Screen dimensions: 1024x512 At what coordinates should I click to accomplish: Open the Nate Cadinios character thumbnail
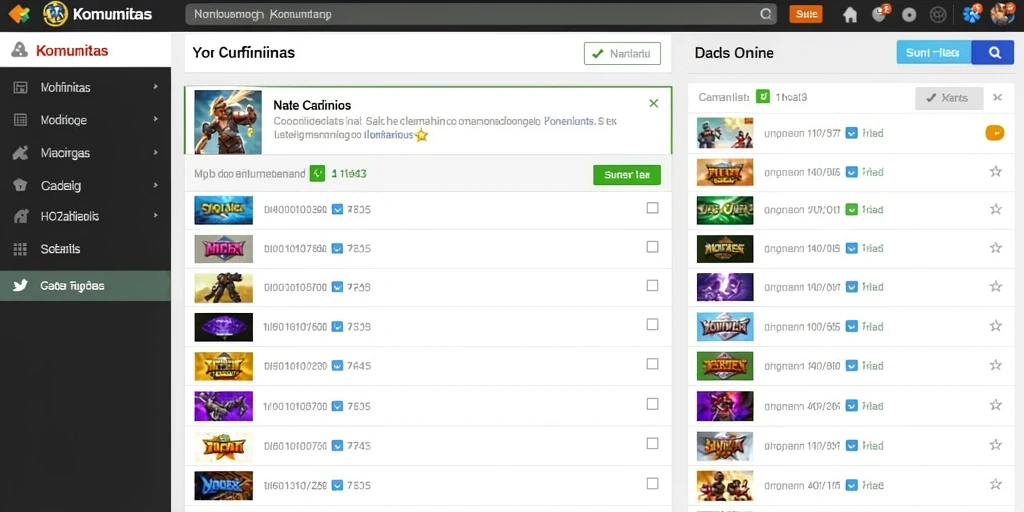point(228,121)
